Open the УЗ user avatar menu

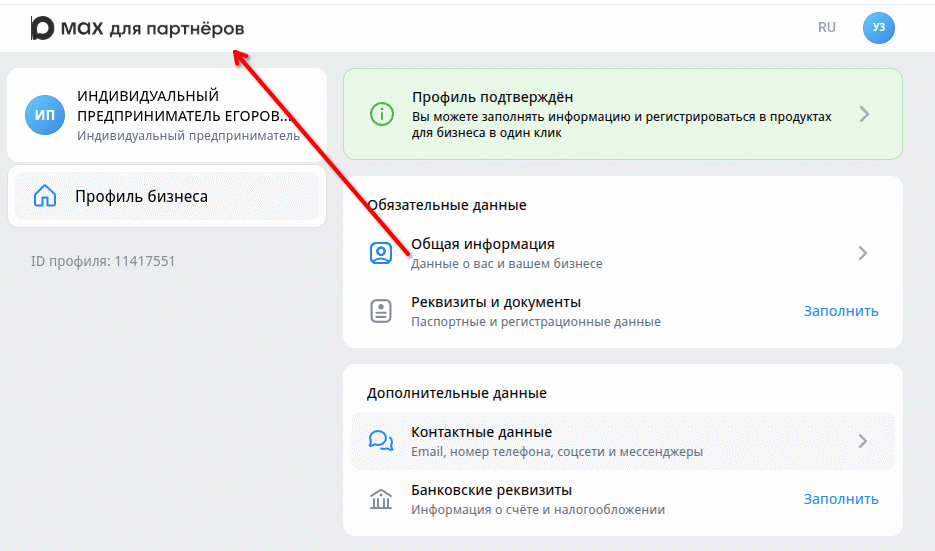(x=878, y=28)
